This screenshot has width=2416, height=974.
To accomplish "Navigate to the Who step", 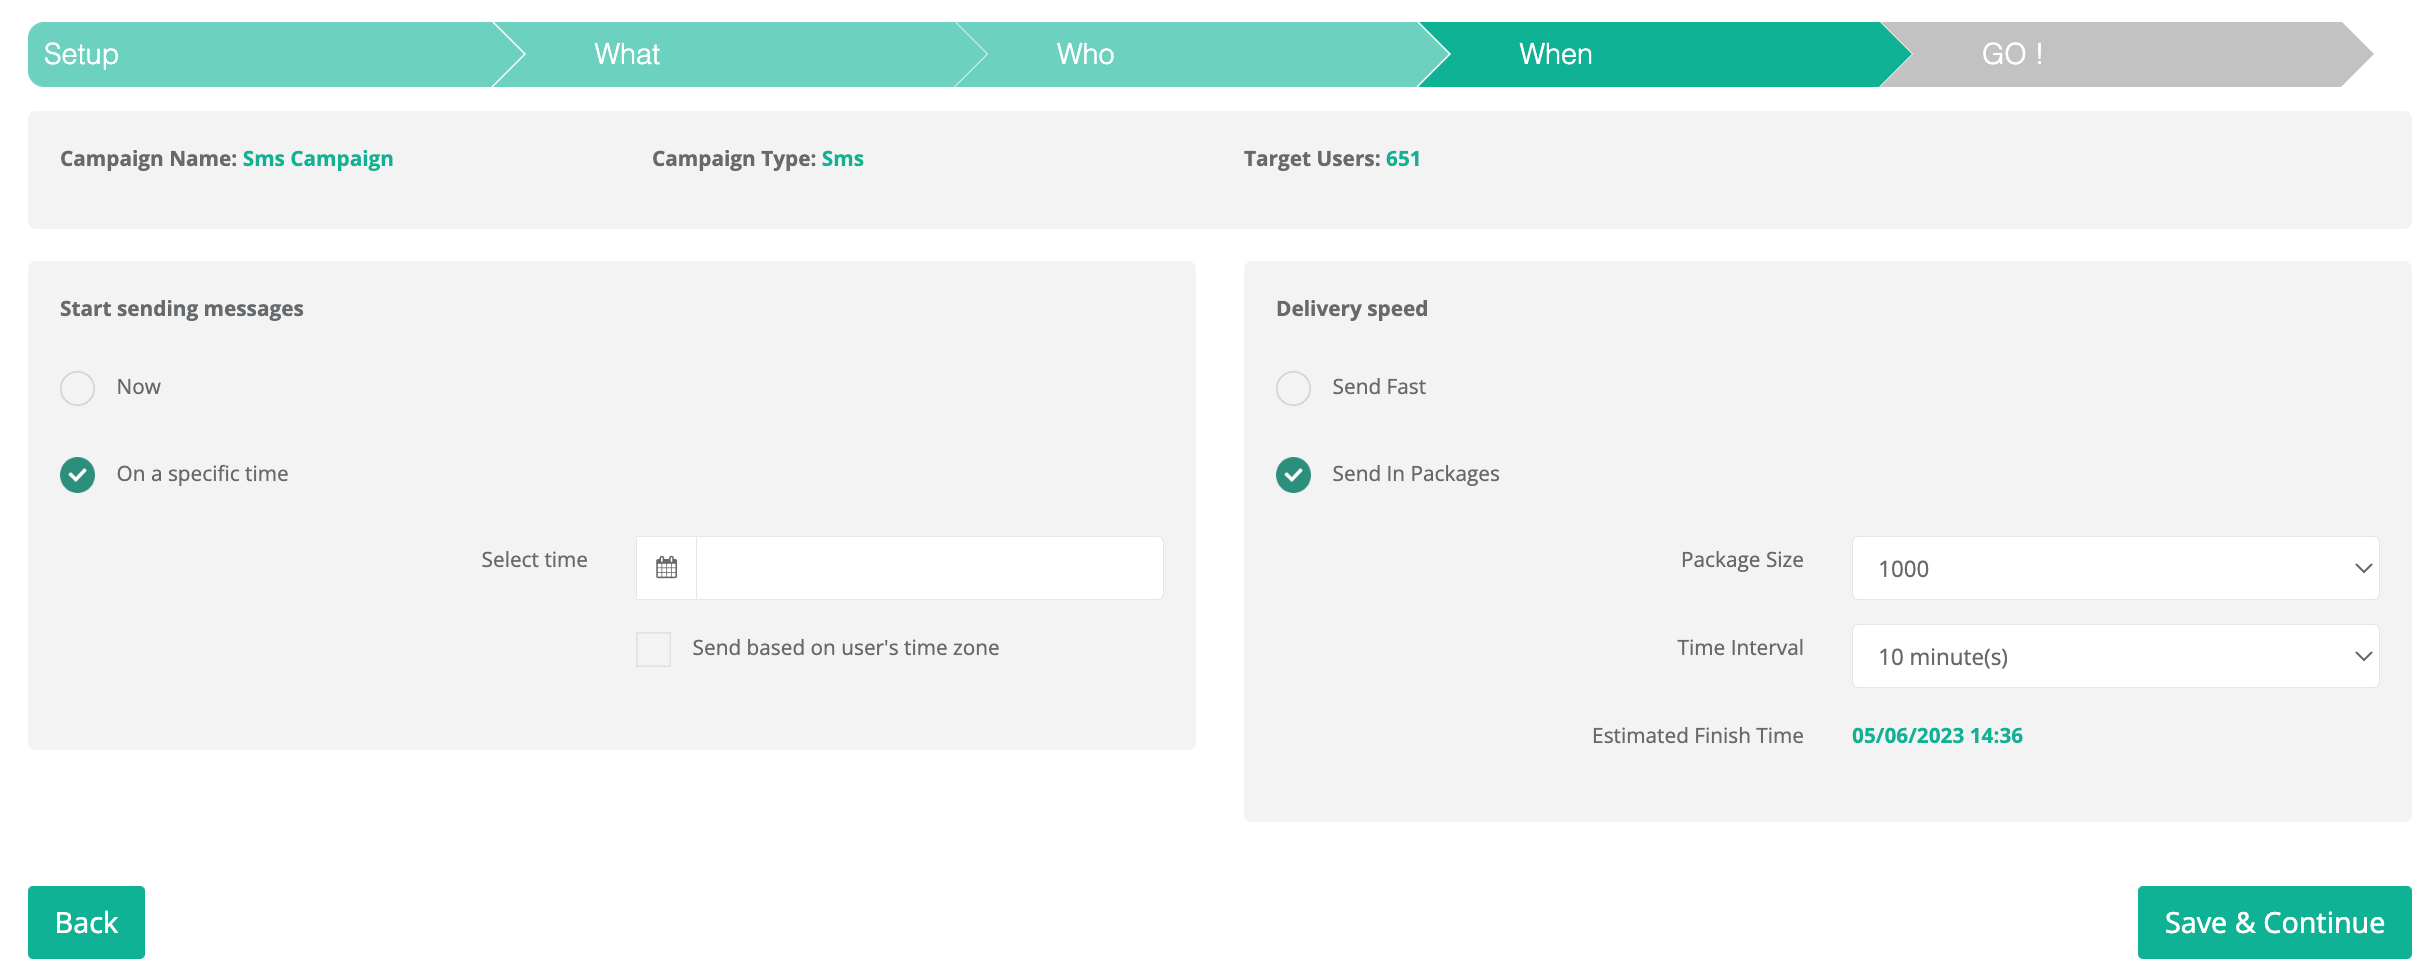I will (x=1085, y=54).
